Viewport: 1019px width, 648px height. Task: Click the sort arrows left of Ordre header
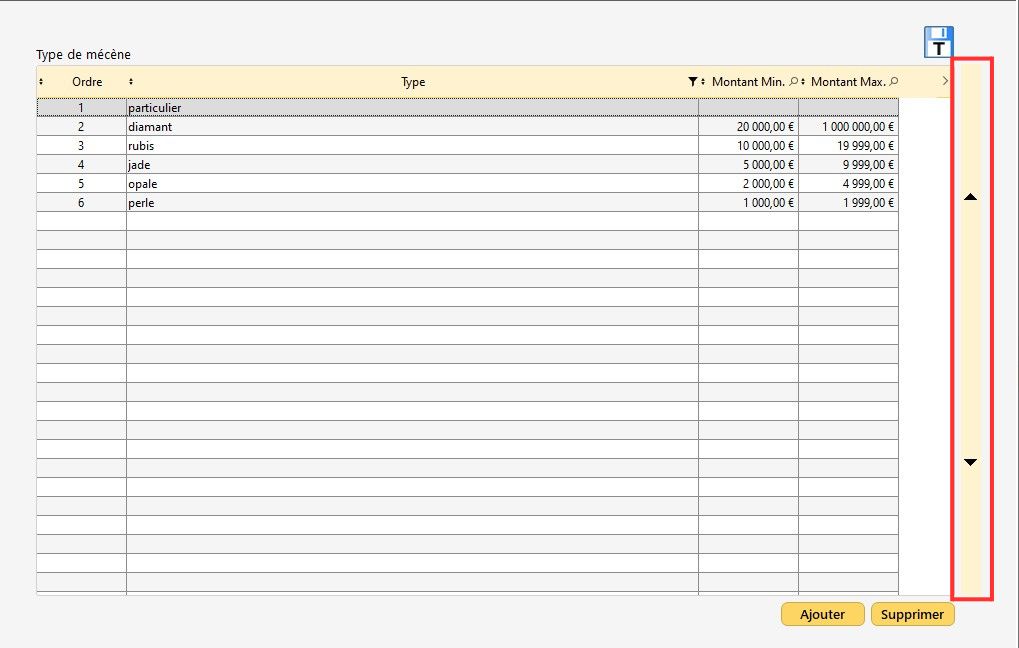coord(41,82)
